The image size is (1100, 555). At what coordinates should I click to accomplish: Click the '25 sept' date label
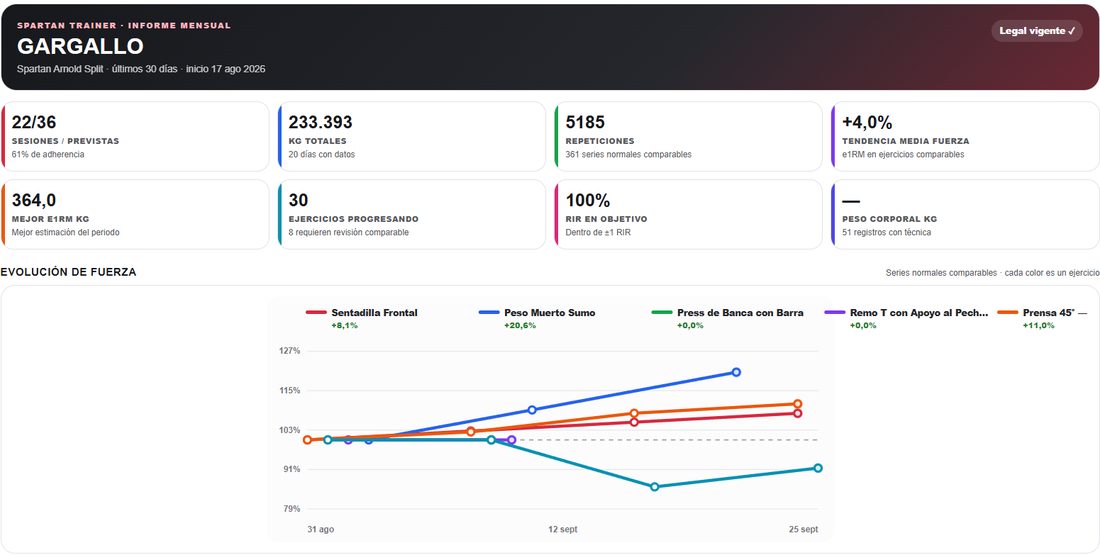[803, 530]
